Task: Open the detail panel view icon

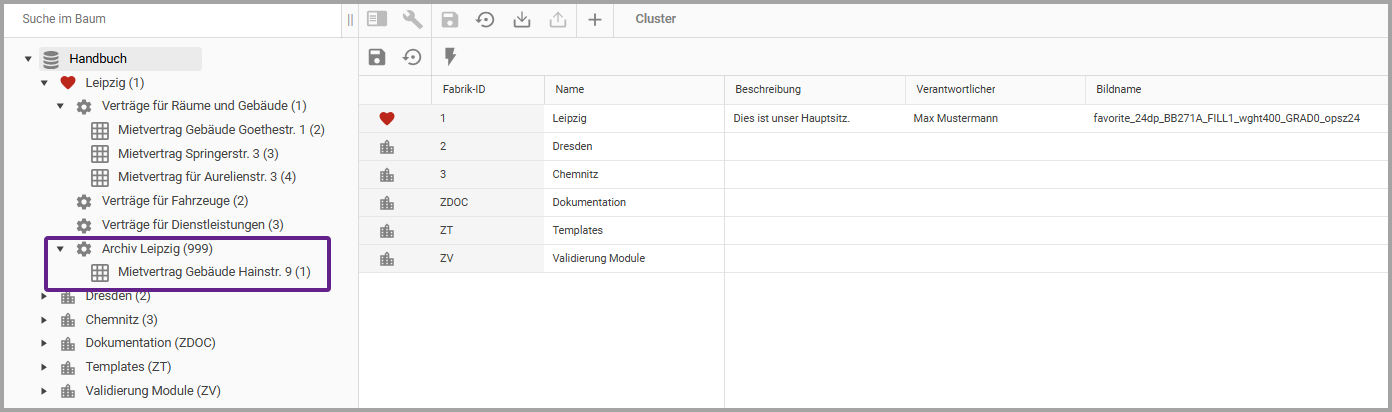Action: pos(377,19)
